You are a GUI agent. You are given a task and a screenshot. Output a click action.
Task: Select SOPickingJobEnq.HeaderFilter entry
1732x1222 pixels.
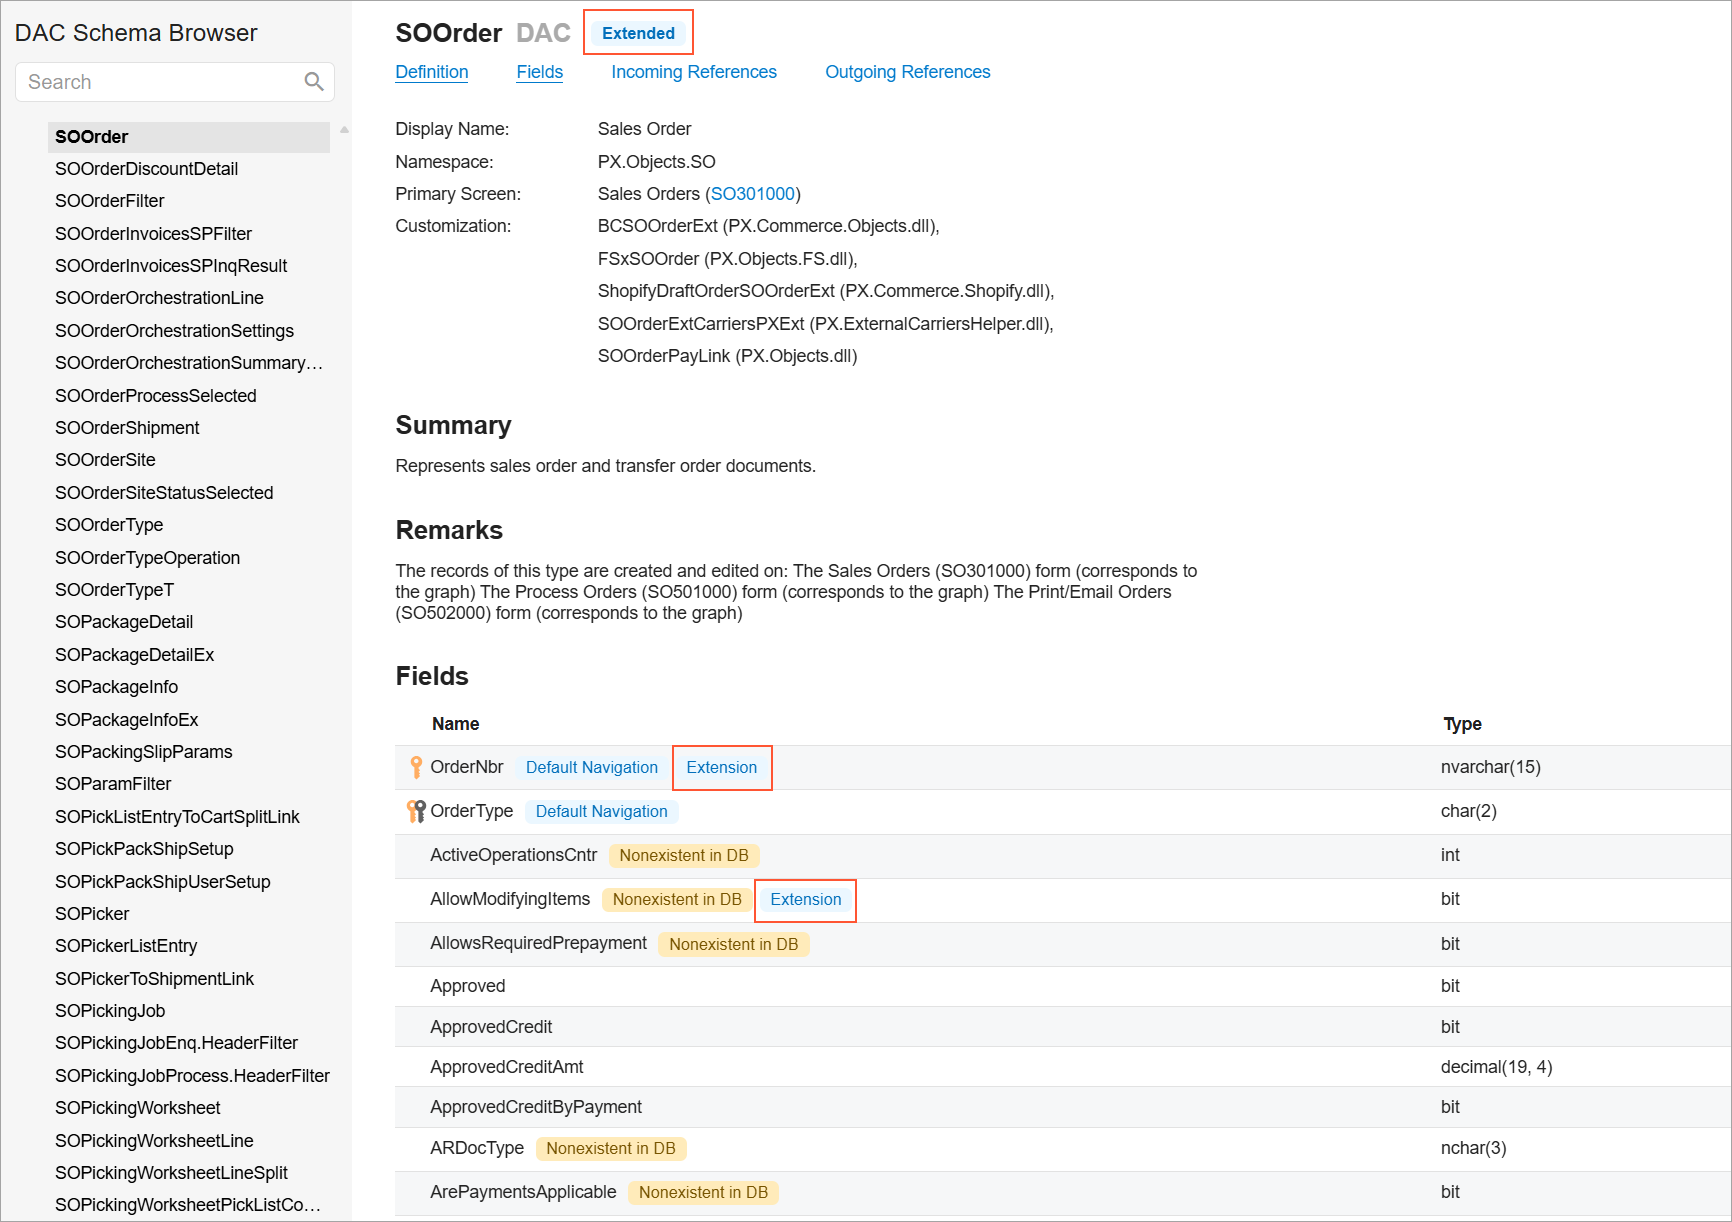tap(177, 1043)
